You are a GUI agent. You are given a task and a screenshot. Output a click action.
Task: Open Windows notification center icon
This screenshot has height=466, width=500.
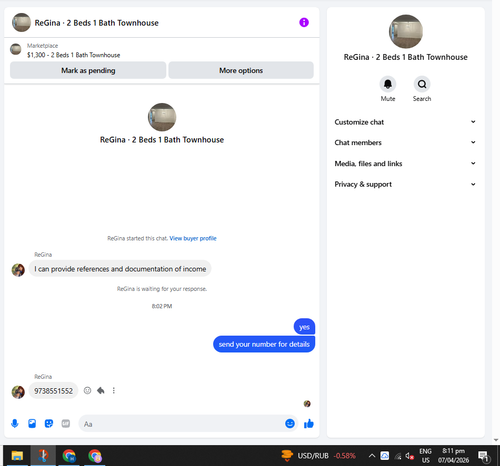point(483,456)
